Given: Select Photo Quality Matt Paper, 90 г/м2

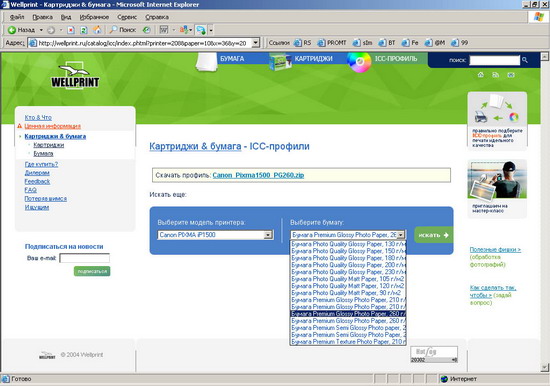Looking at the screenshot, I should [348, 293].
